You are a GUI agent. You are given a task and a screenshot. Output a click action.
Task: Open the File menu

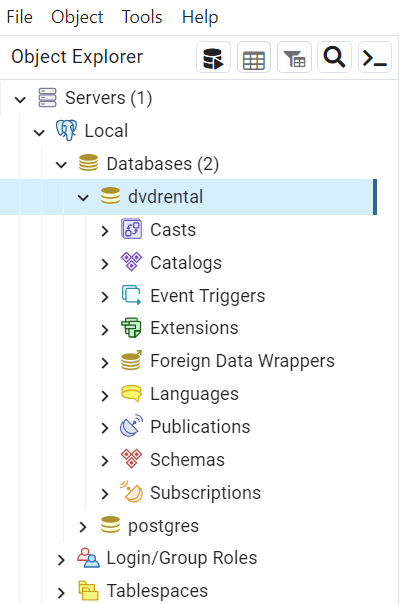pos(19,17)
